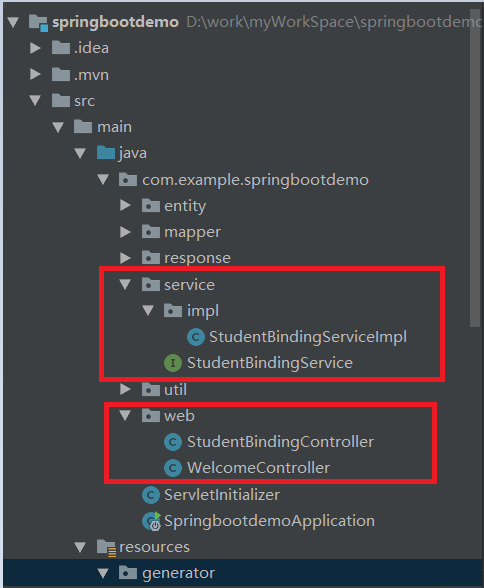Click the src folder icon
Screen dimensions: 484x588
click(61, 100)
